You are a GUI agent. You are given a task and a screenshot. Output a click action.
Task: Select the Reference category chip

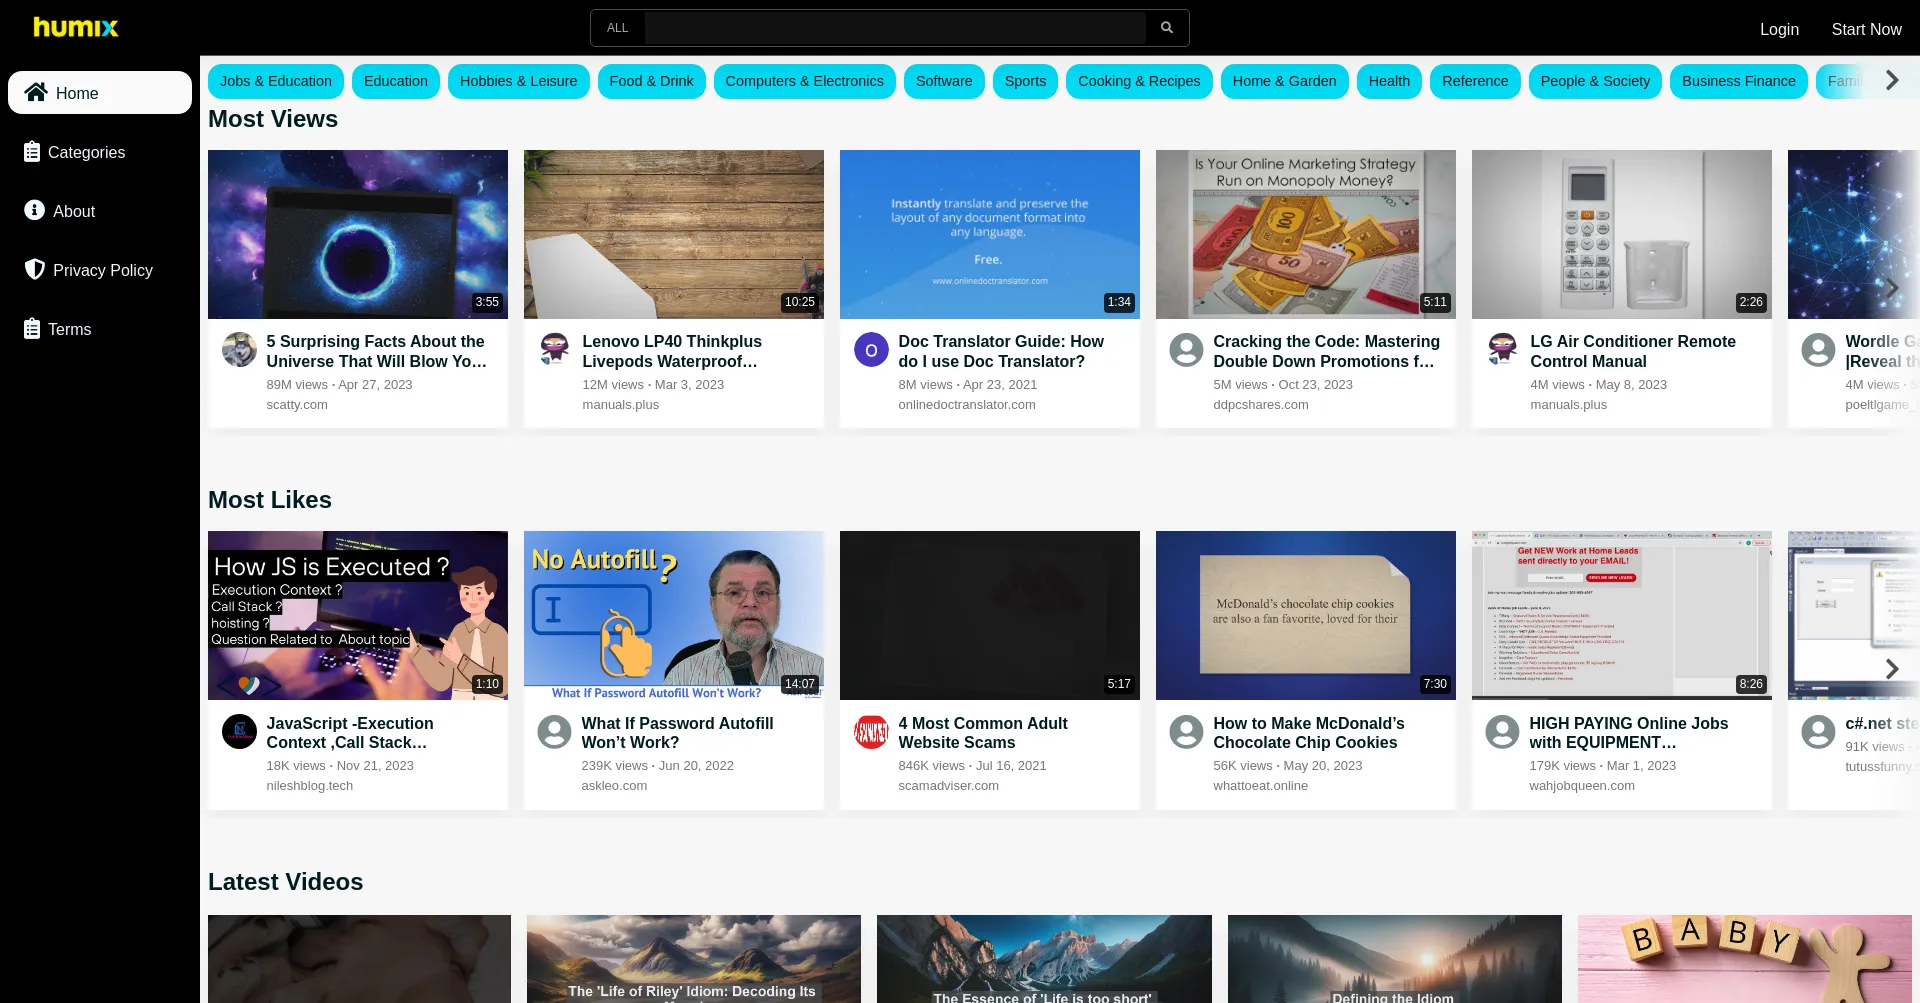(1475, 81)
